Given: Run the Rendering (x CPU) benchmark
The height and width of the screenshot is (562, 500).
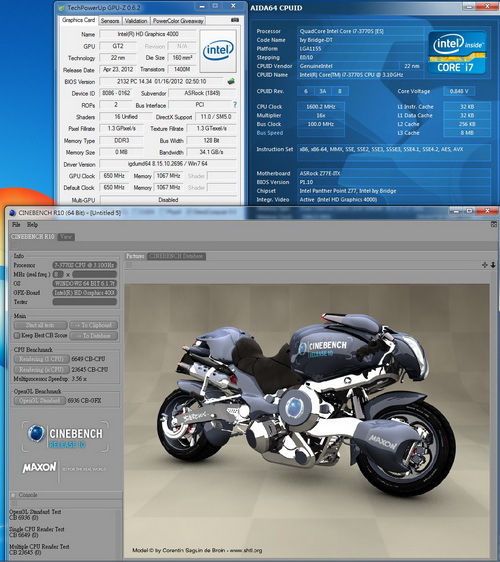Looking at the screenshot, I should [x=42, y=369].
